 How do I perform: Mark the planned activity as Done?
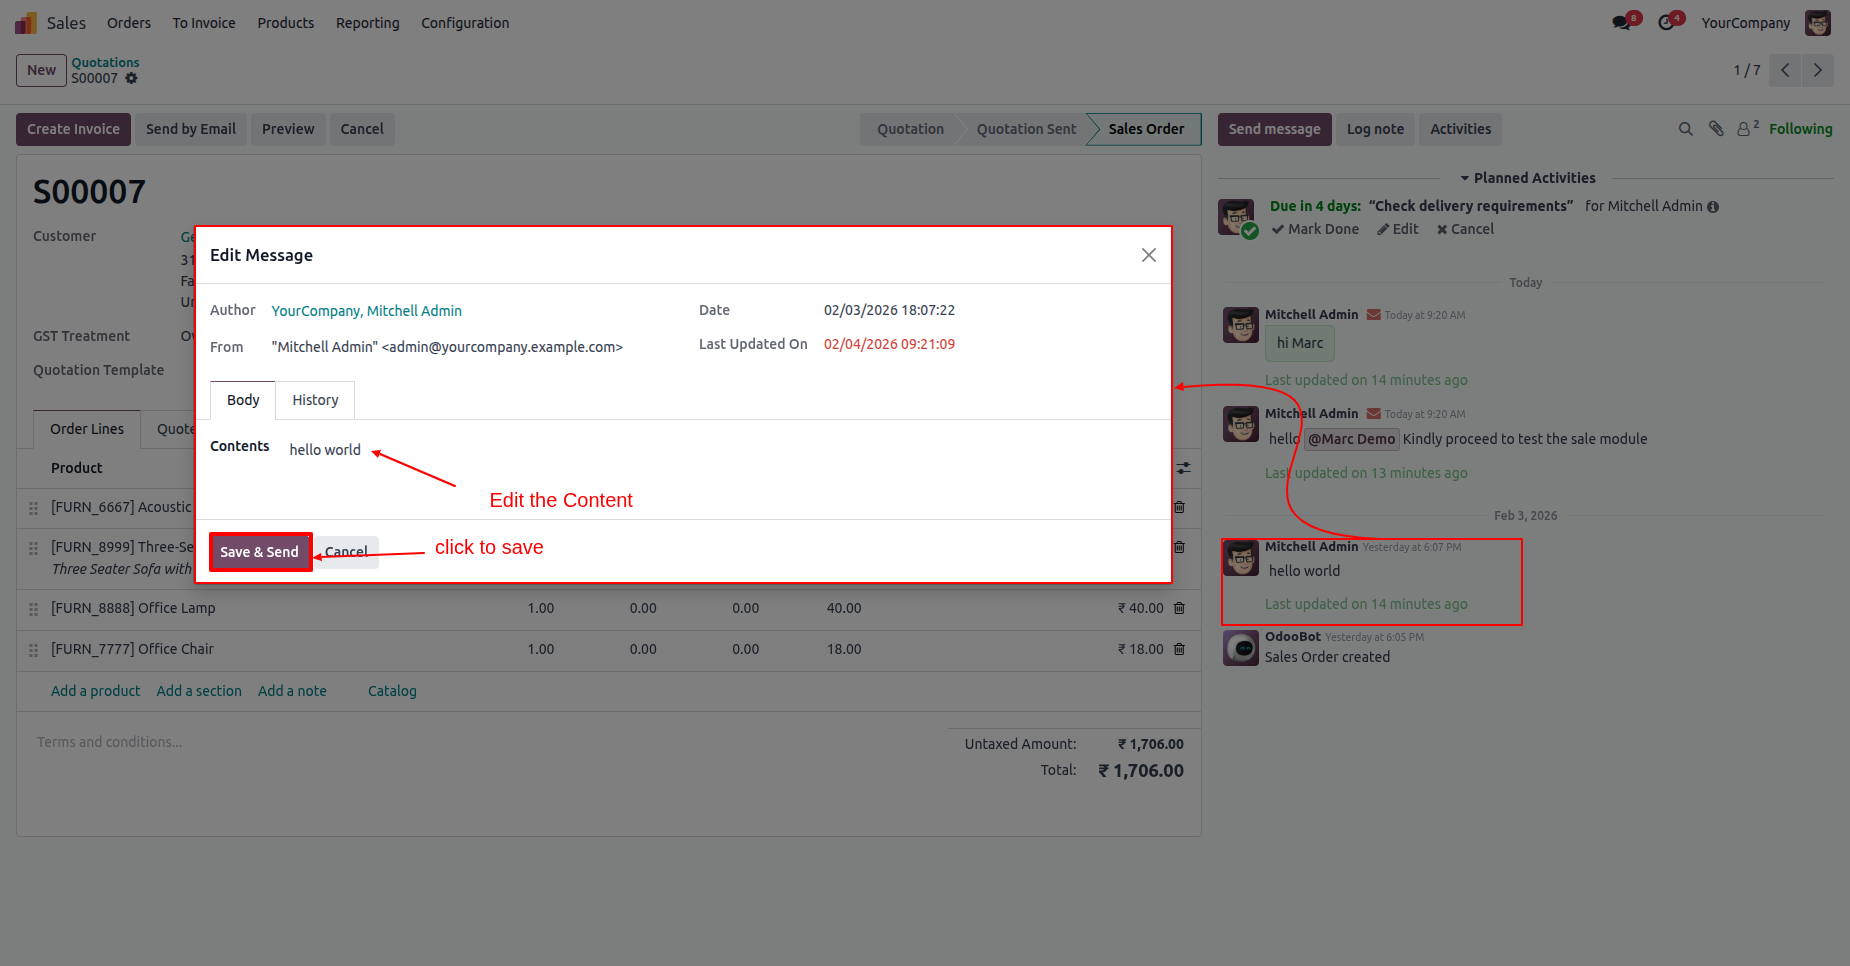pos(1315,229)
